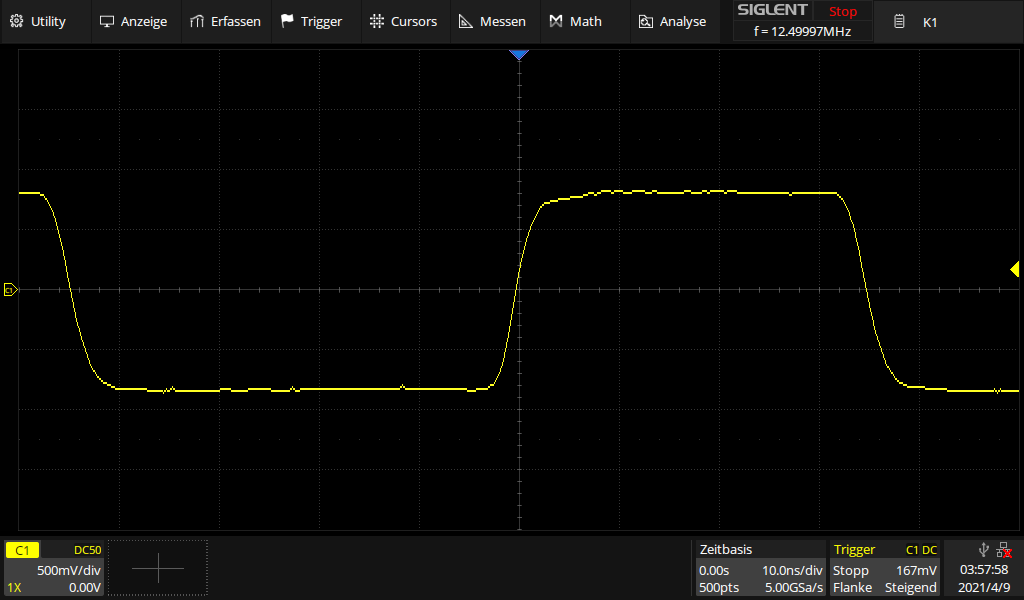This screenshot has width=1024, height=600.
Task: Click the yellow trigger level arrow
Action: point(1014,269)
